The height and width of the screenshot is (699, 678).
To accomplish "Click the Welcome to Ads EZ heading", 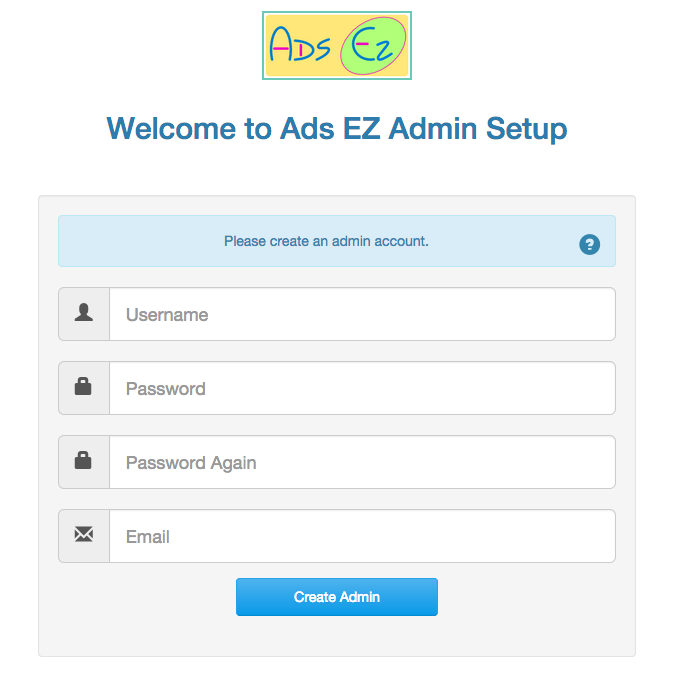I will (x=337, y=129).
